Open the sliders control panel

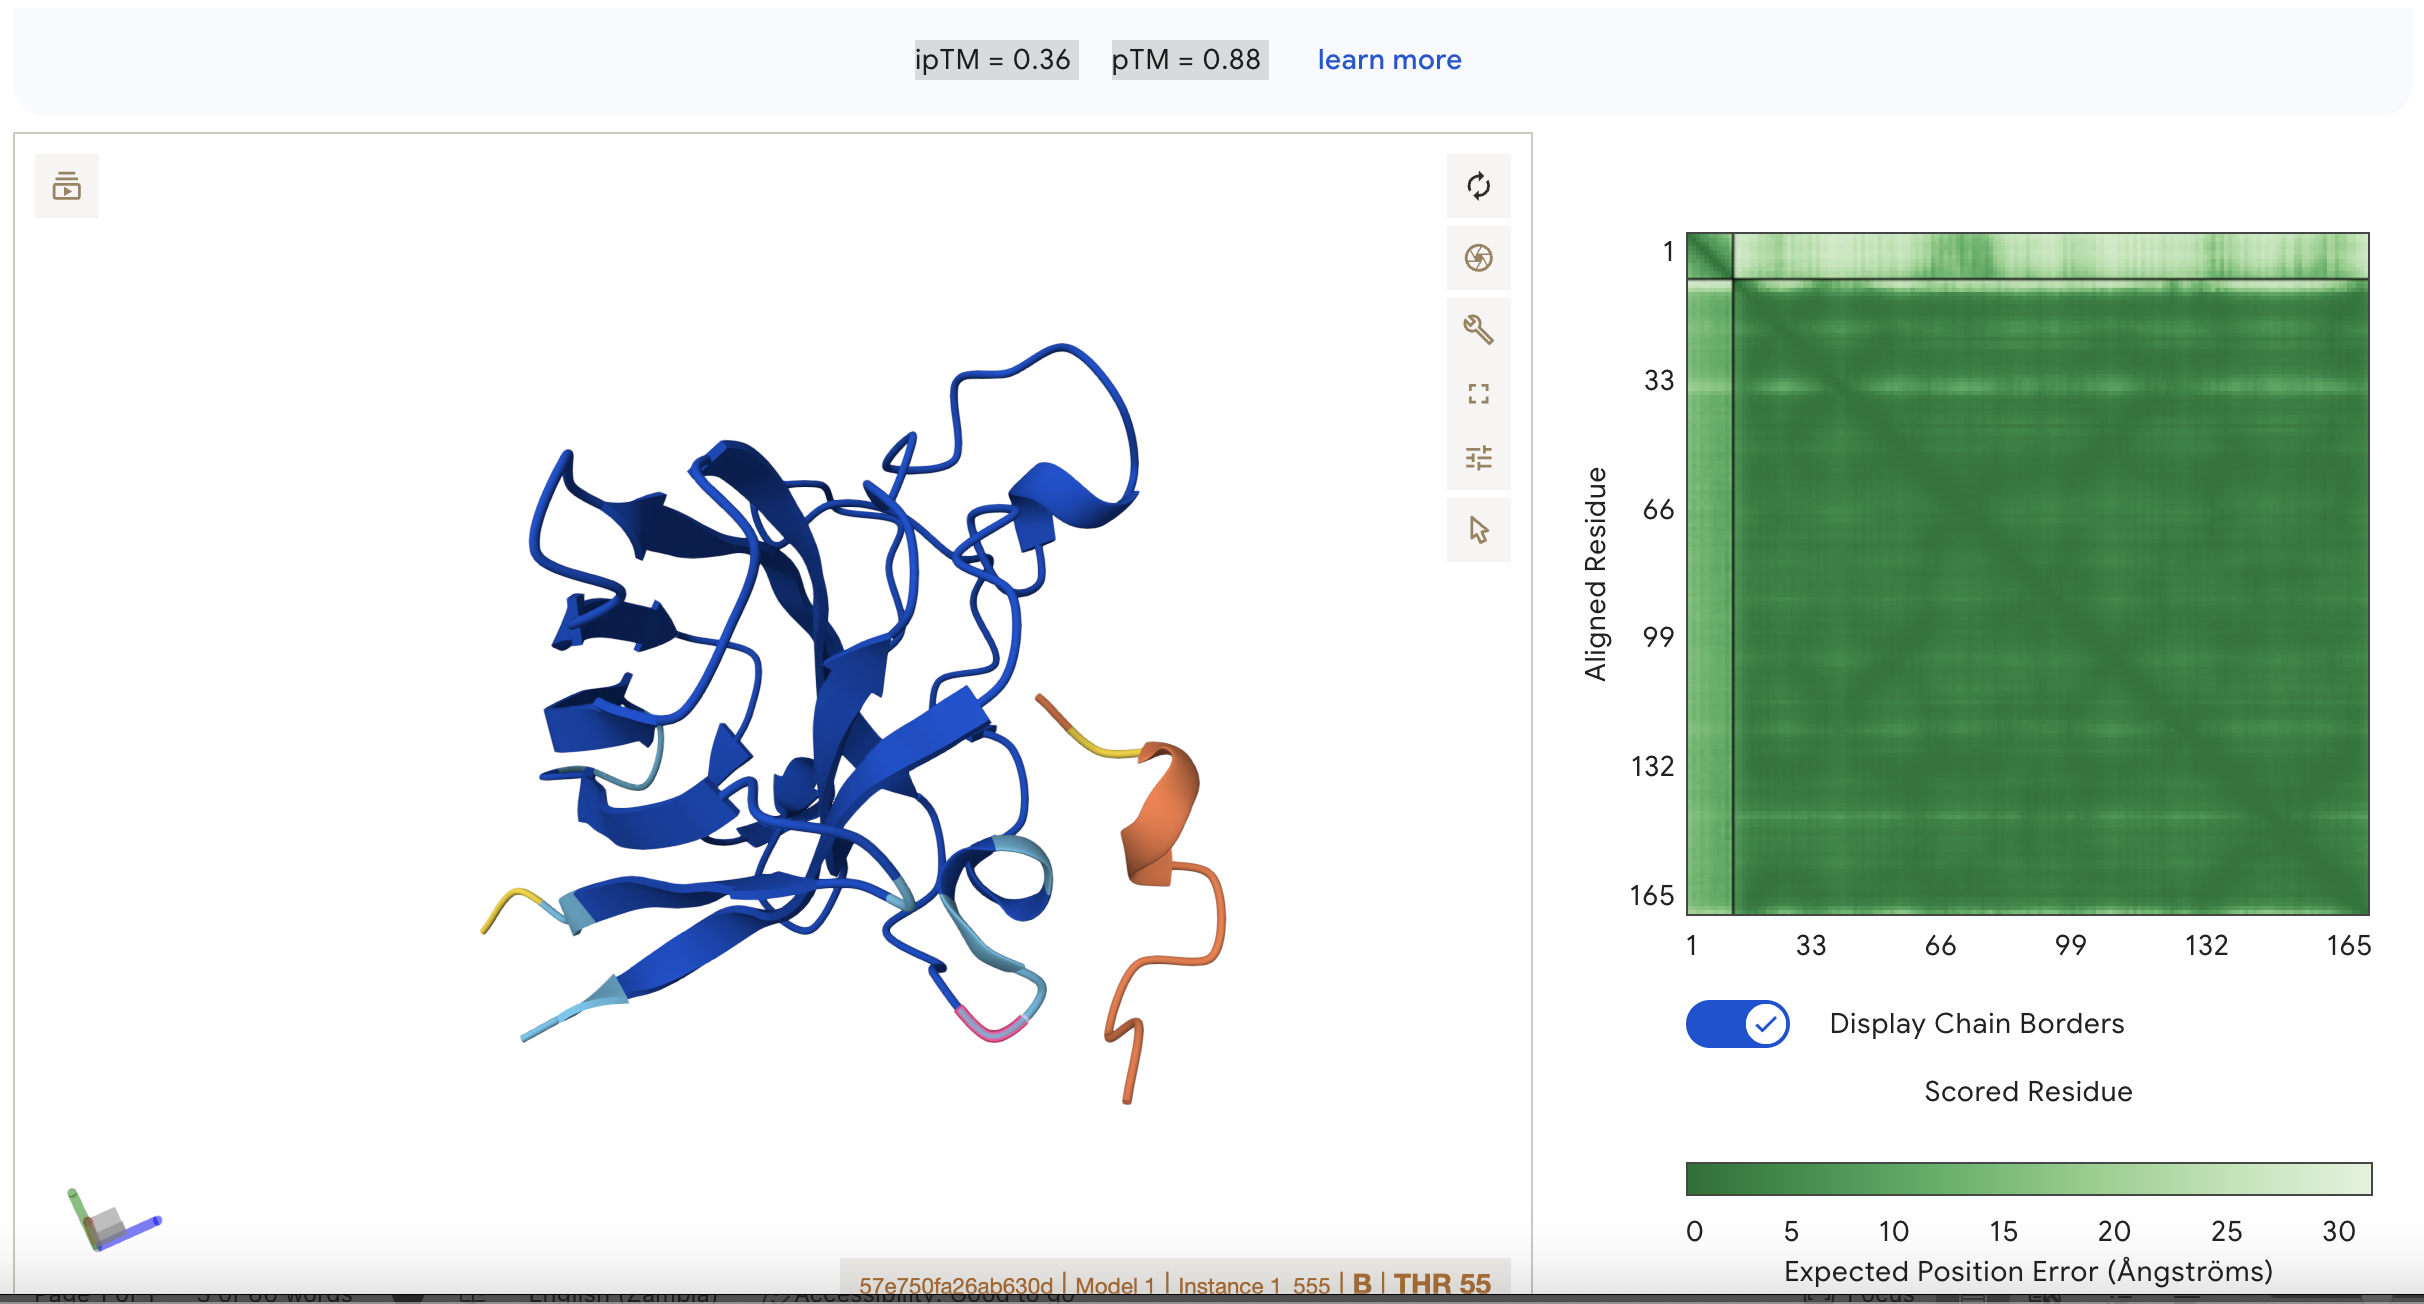1478,458
